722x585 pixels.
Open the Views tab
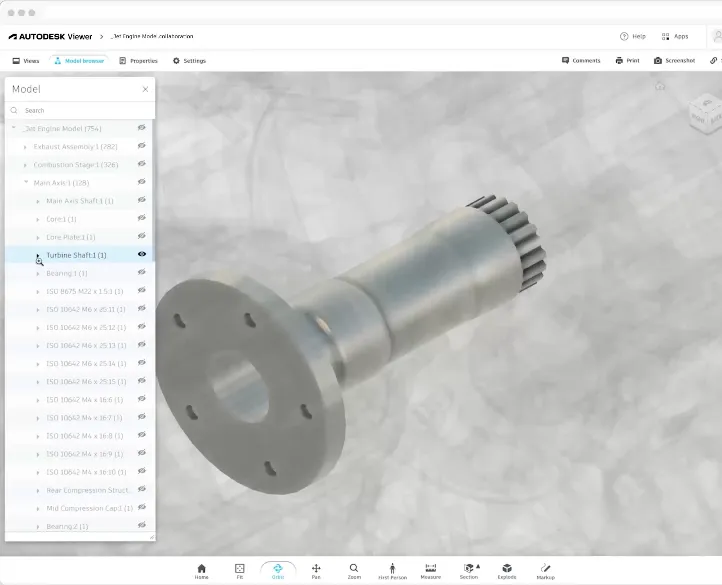[x=26, y=61]
